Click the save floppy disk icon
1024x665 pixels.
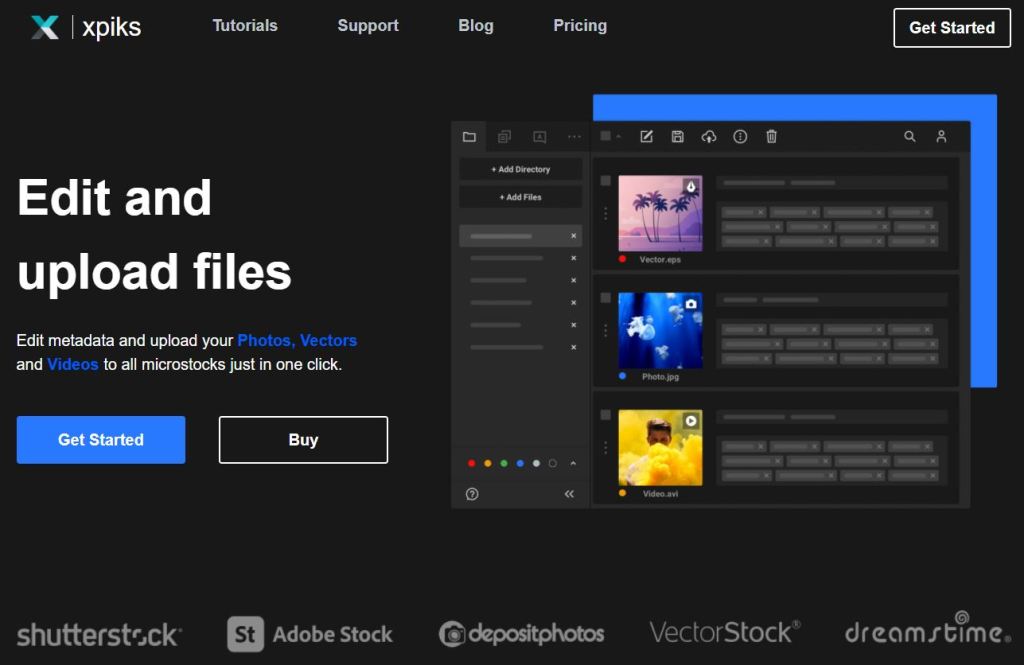(x=677, y=137)
